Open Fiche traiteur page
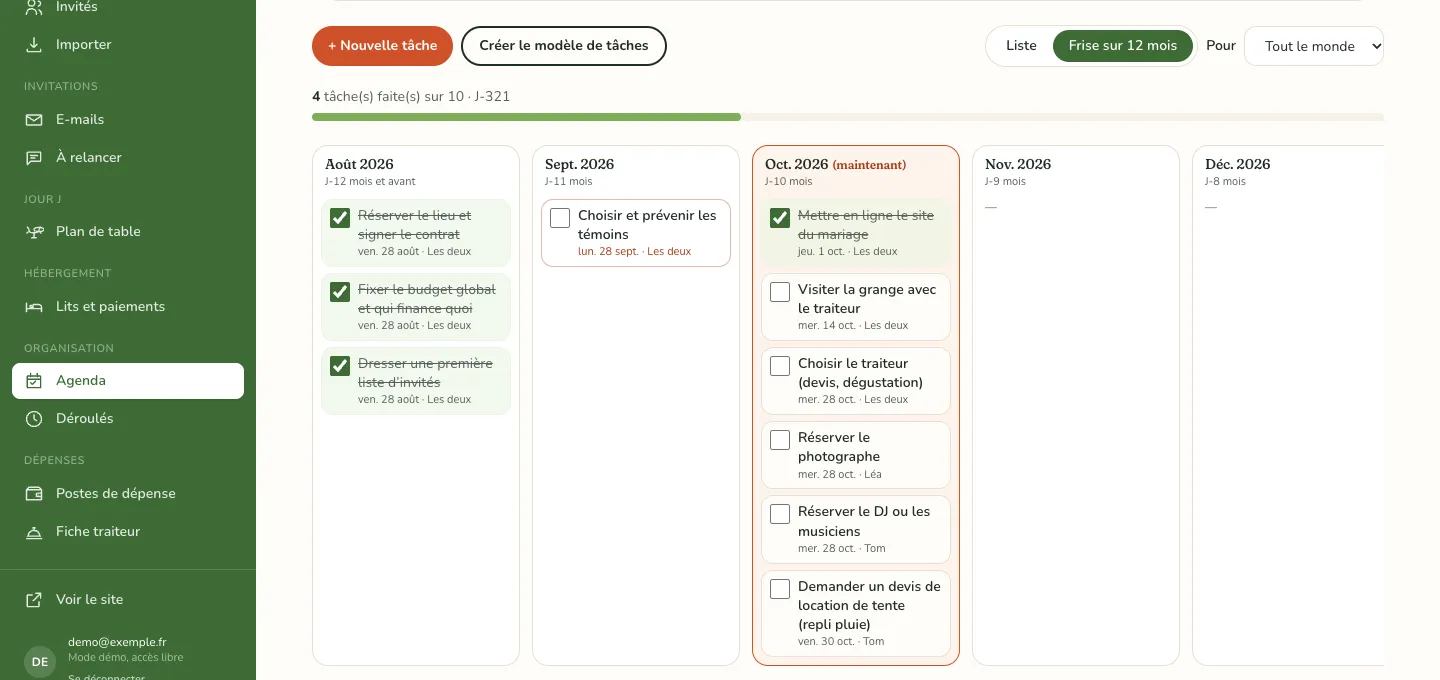 point(128,532)
